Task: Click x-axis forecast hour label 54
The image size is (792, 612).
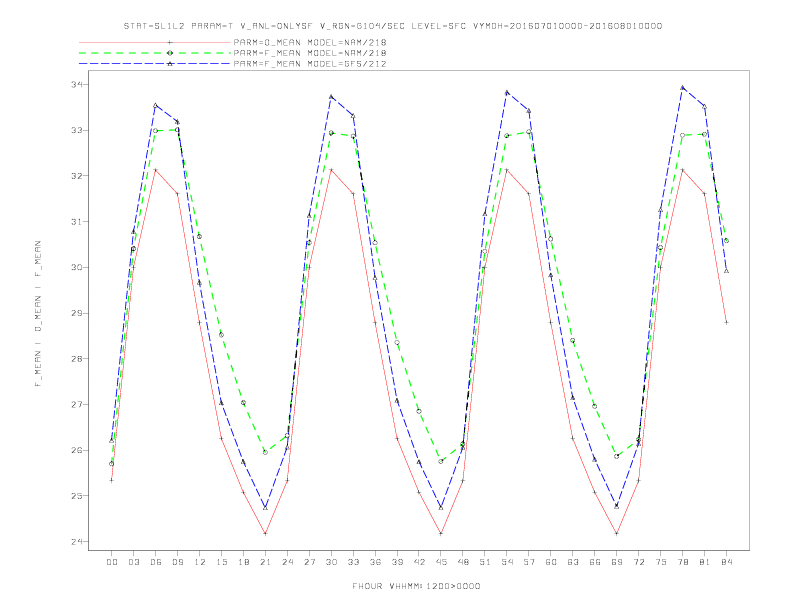Action: point(507,562)
